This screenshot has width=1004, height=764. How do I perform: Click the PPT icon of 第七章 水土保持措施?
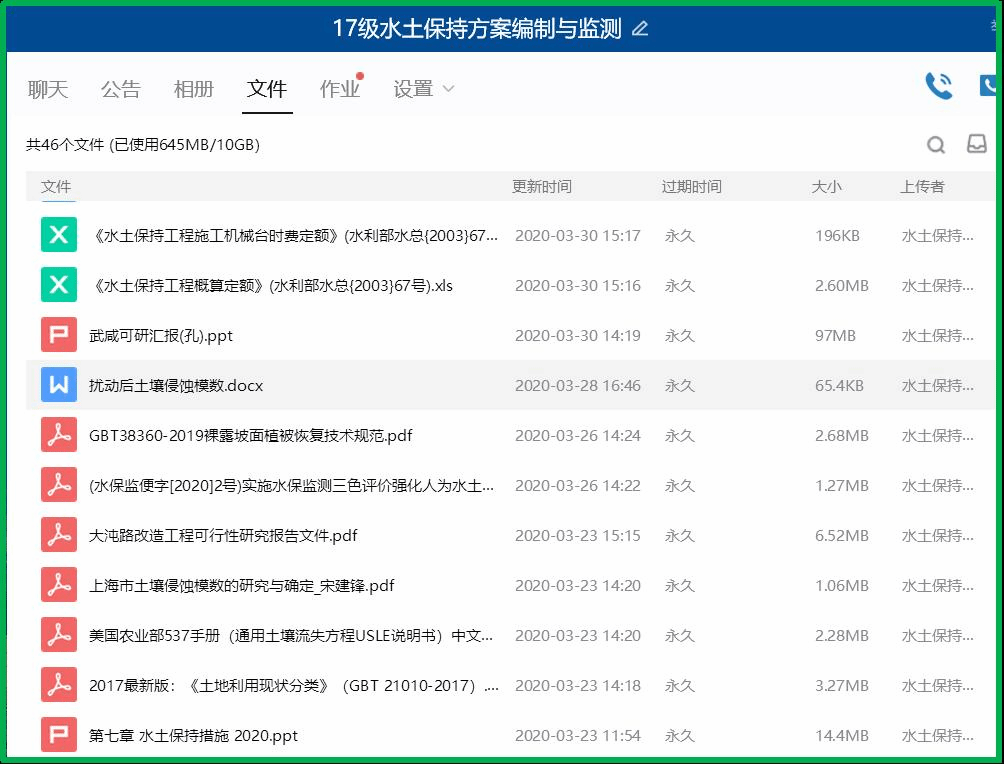tap(59, 734)
